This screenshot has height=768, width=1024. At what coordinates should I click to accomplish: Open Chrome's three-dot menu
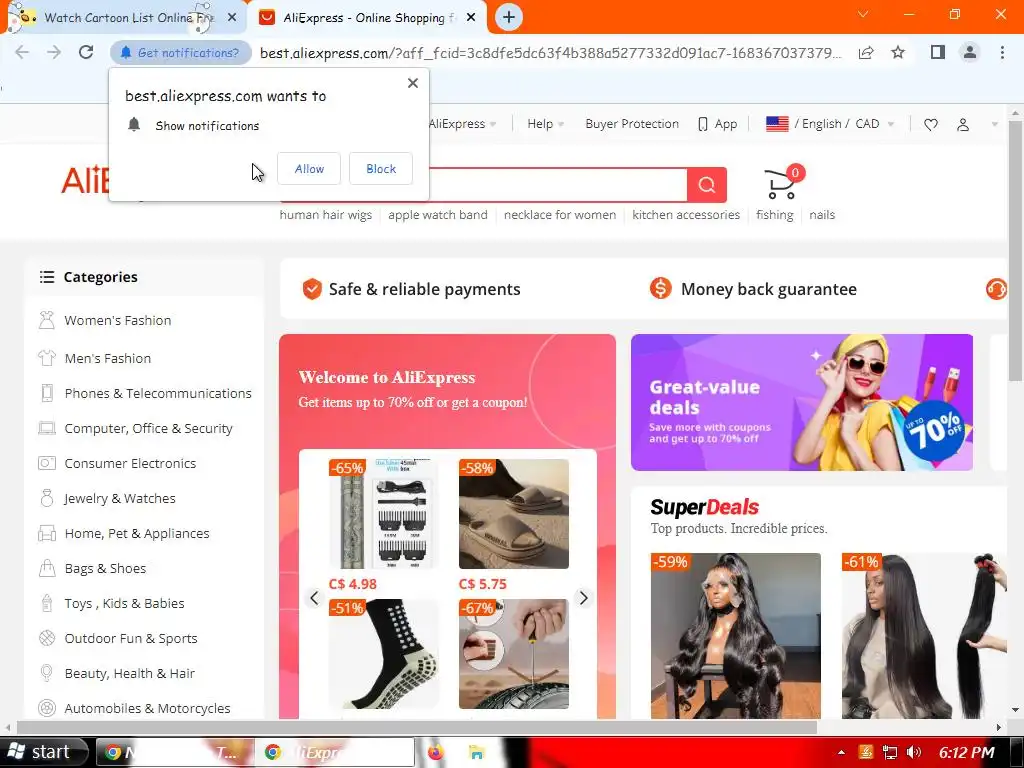tap(1002, 52)
